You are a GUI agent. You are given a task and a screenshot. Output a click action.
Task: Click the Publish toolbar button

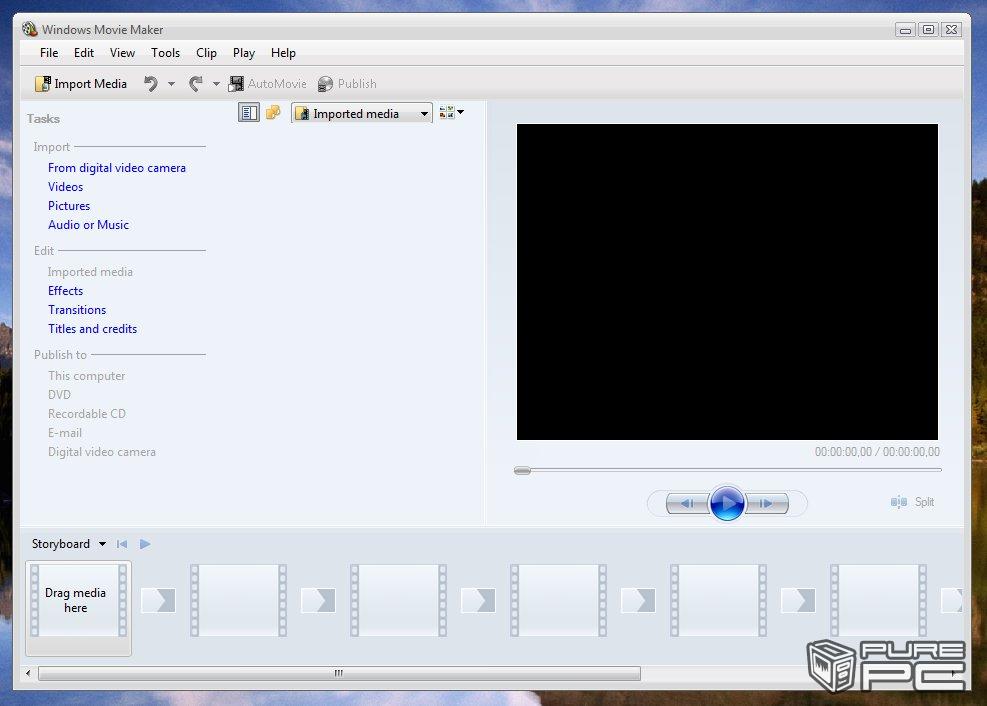(x=347, y=84)
